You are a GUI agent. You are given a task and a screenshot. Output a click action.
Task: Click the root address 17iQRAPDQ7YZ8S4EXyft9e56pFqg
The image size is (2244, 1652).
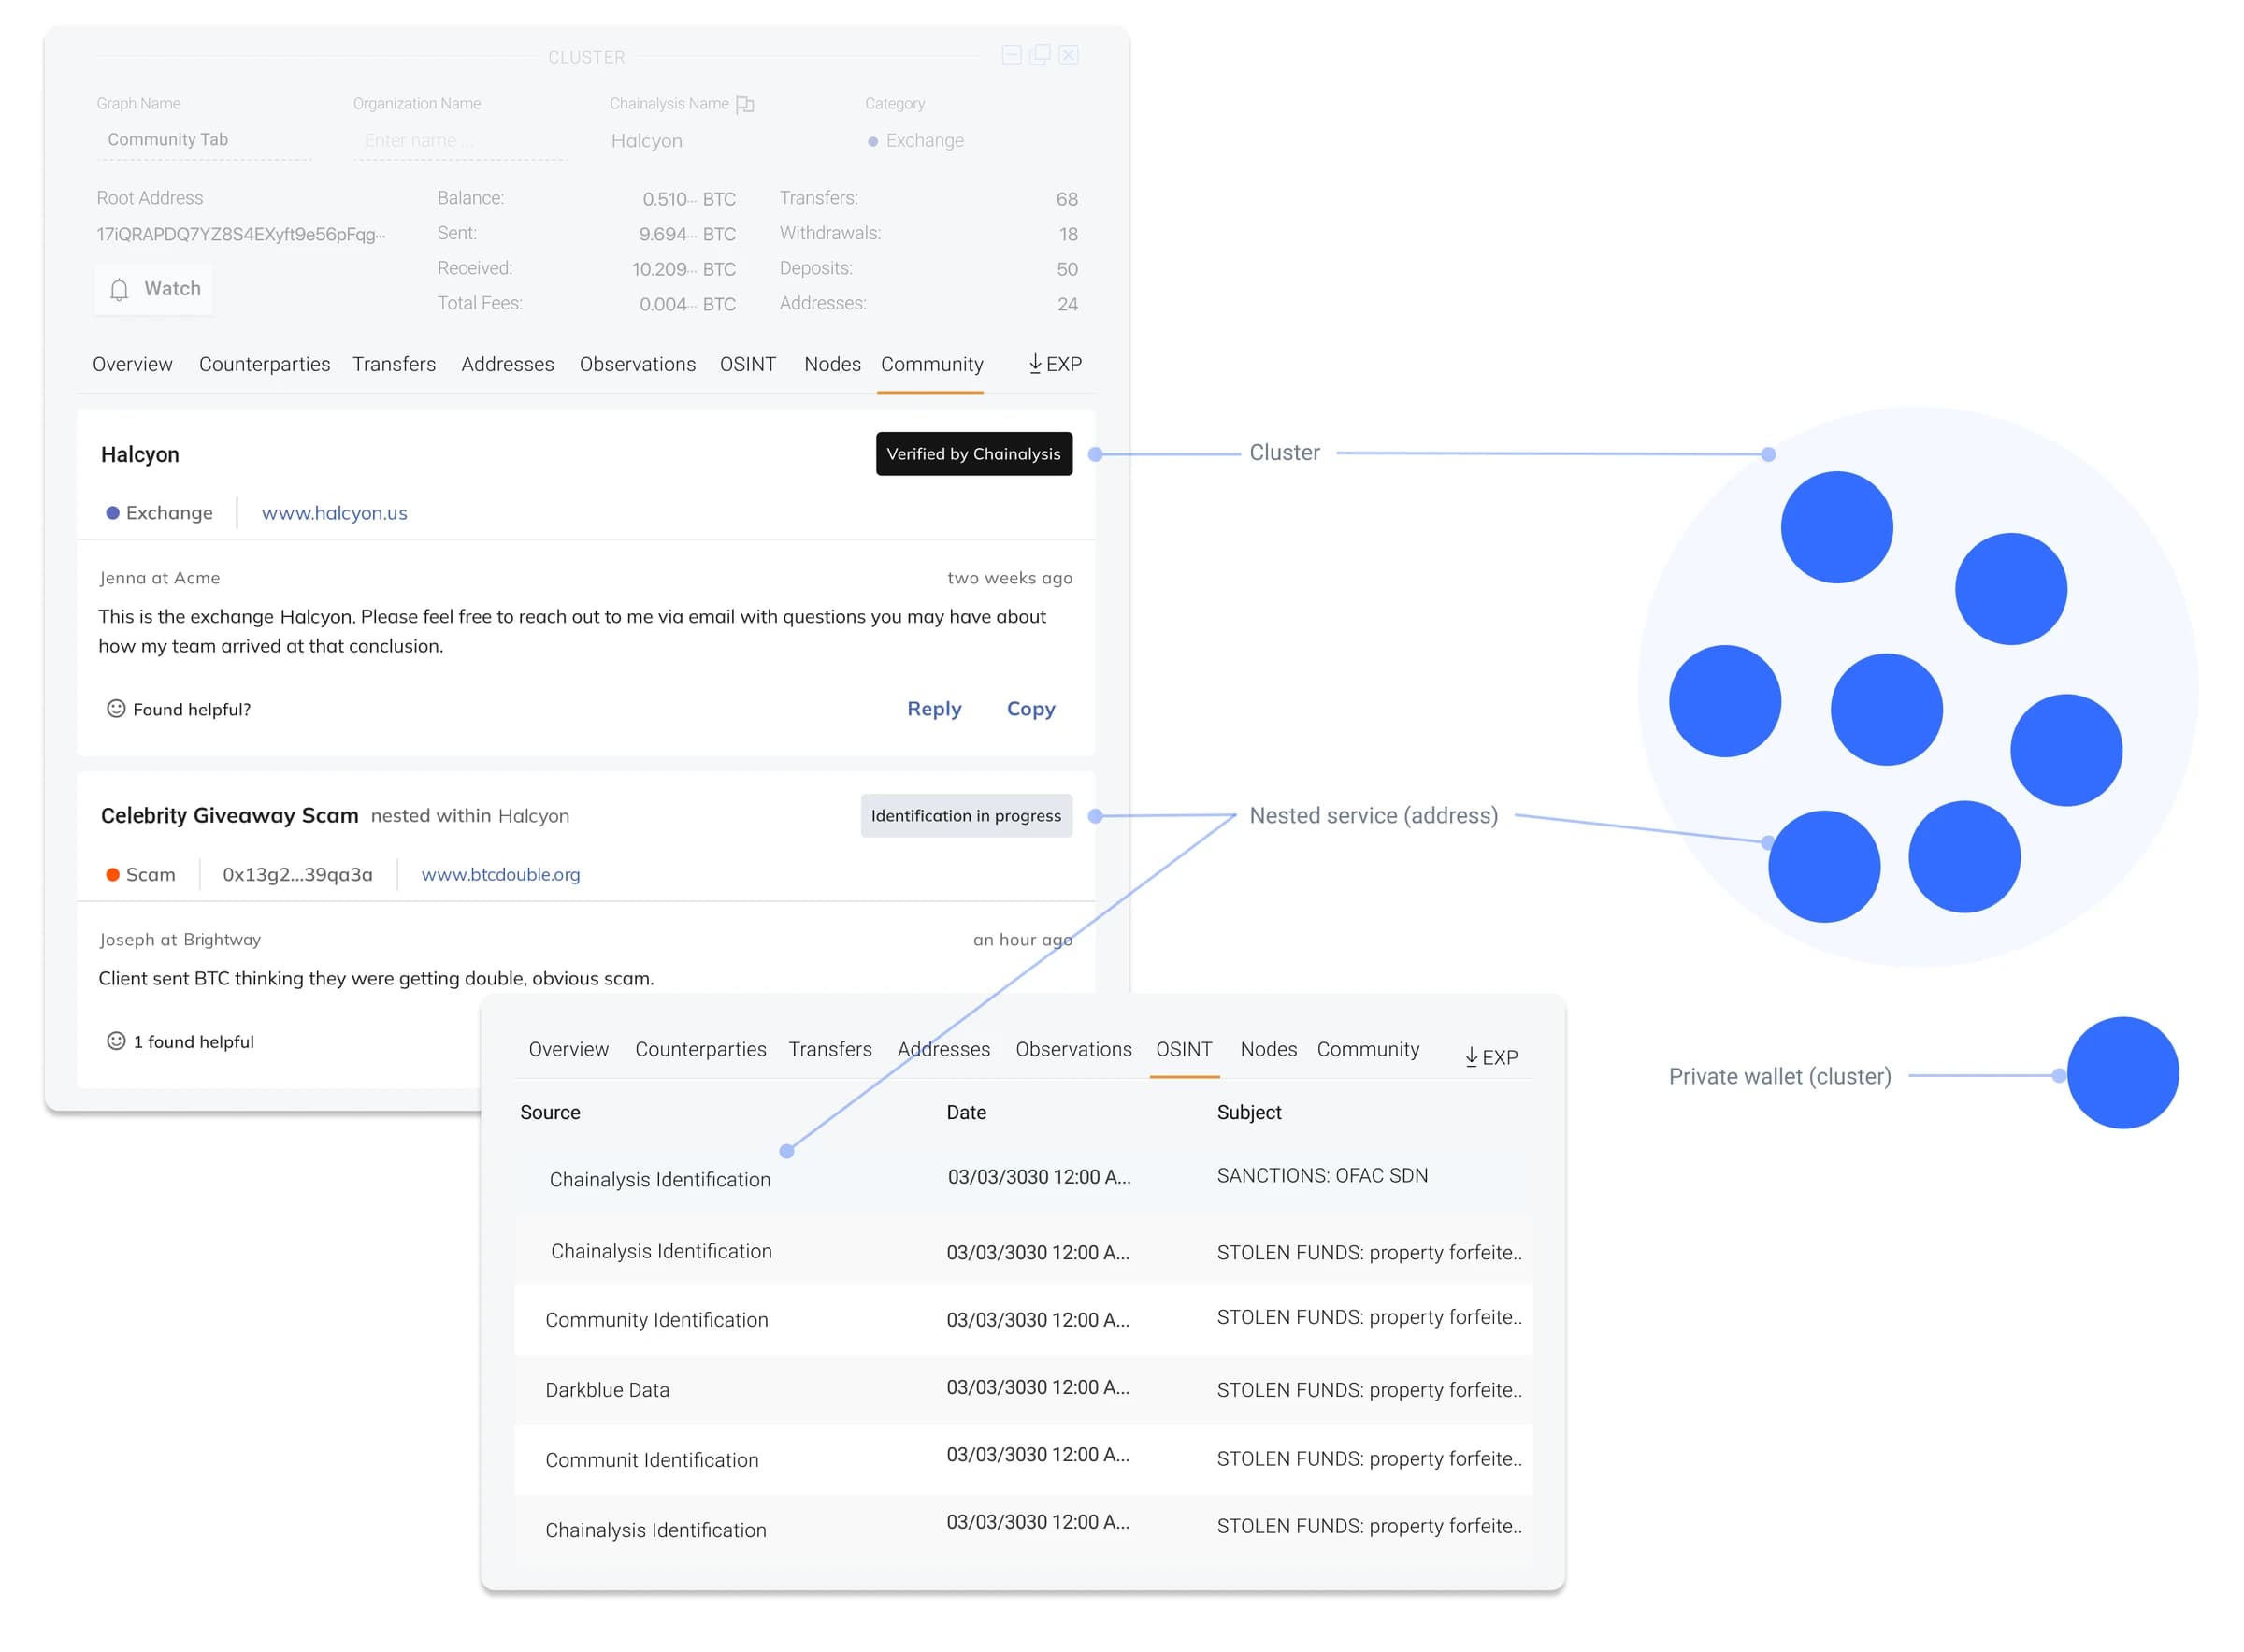coord(241,234)
